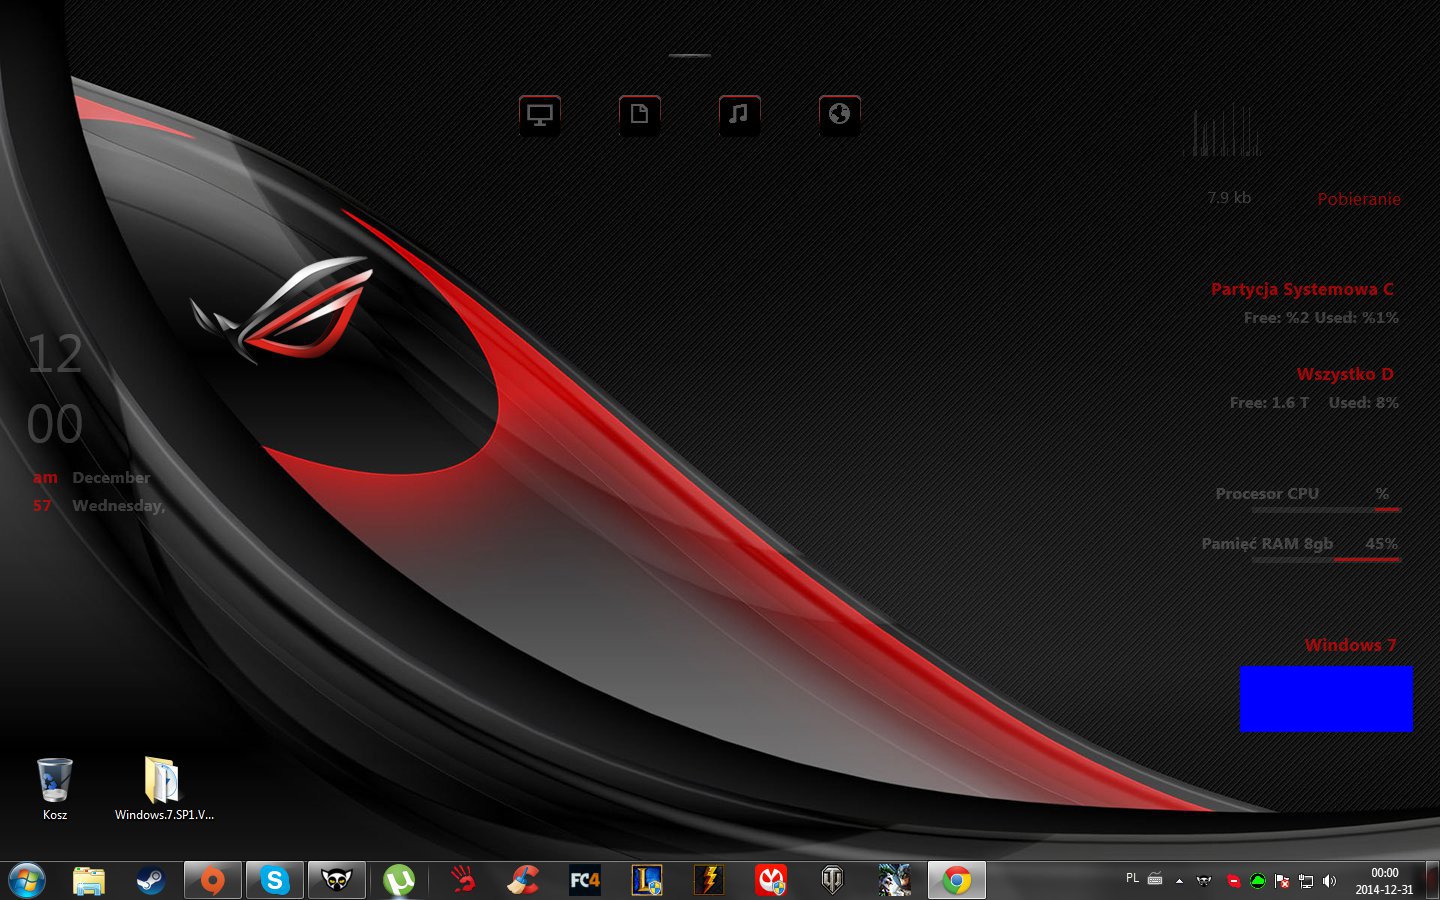The height and width of the screenshot is (900, 1440).
Task: Launch the red handprint Bloody app
Action: tap(461, 881)
